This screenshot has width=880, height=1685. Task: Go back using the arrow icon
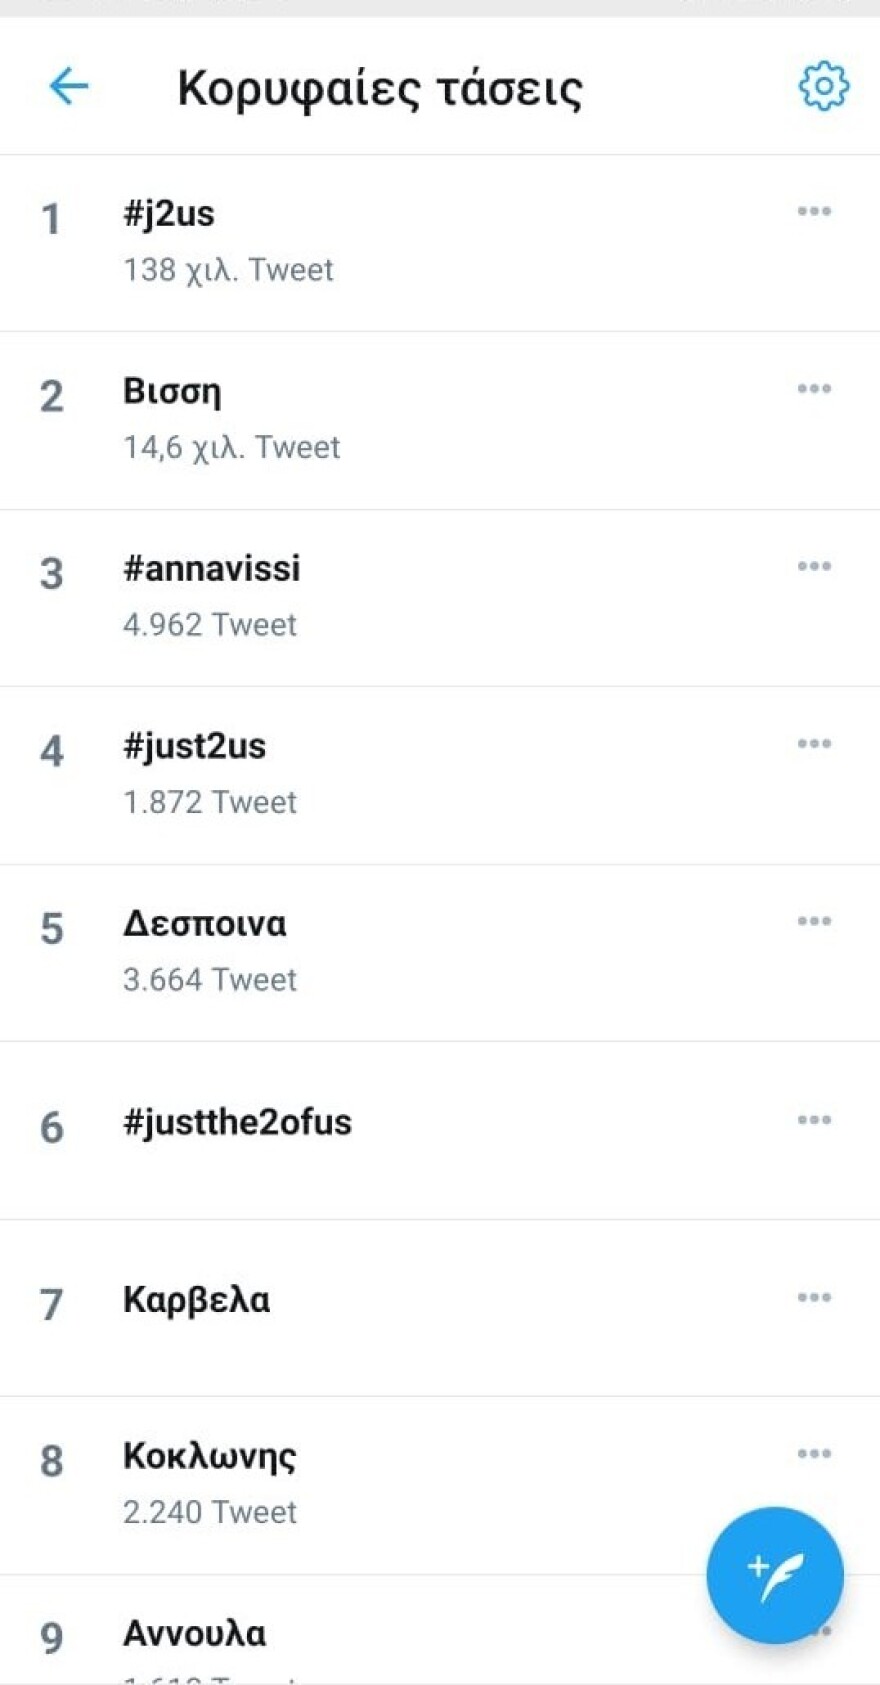click(68, 86)
